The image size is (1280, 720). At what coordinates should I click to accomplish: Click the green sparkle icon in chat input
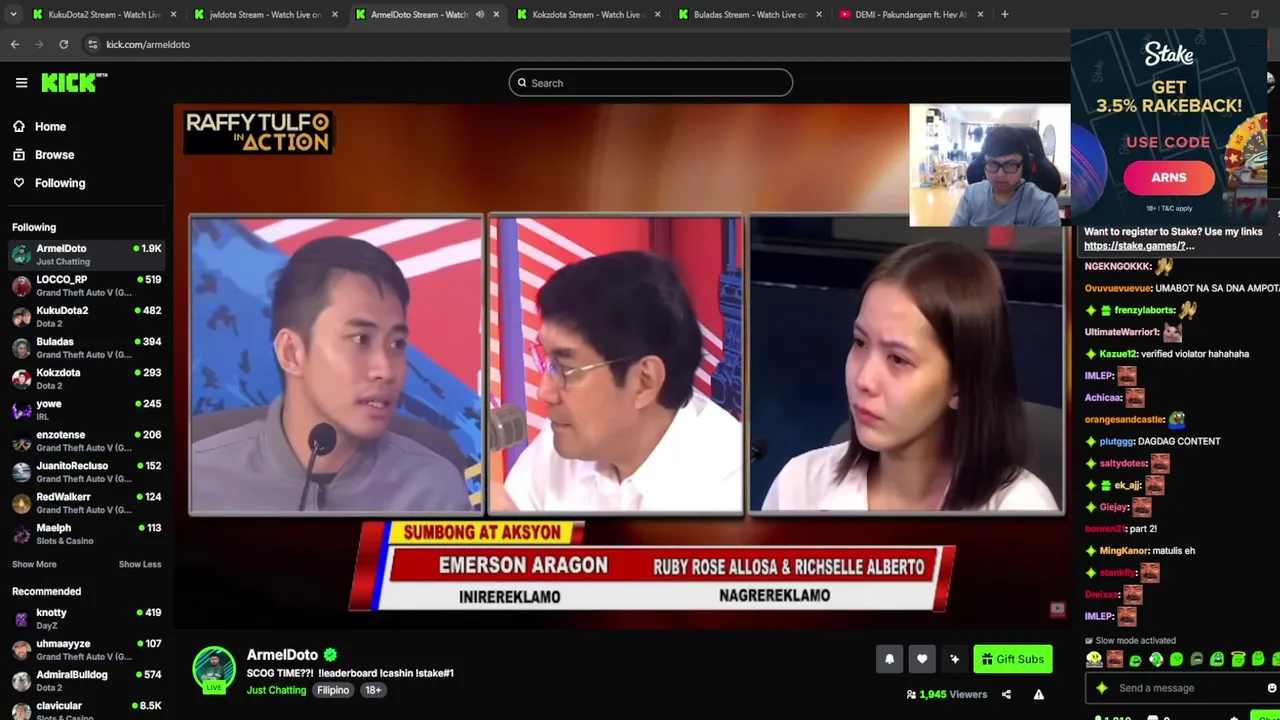[1102, 688]
